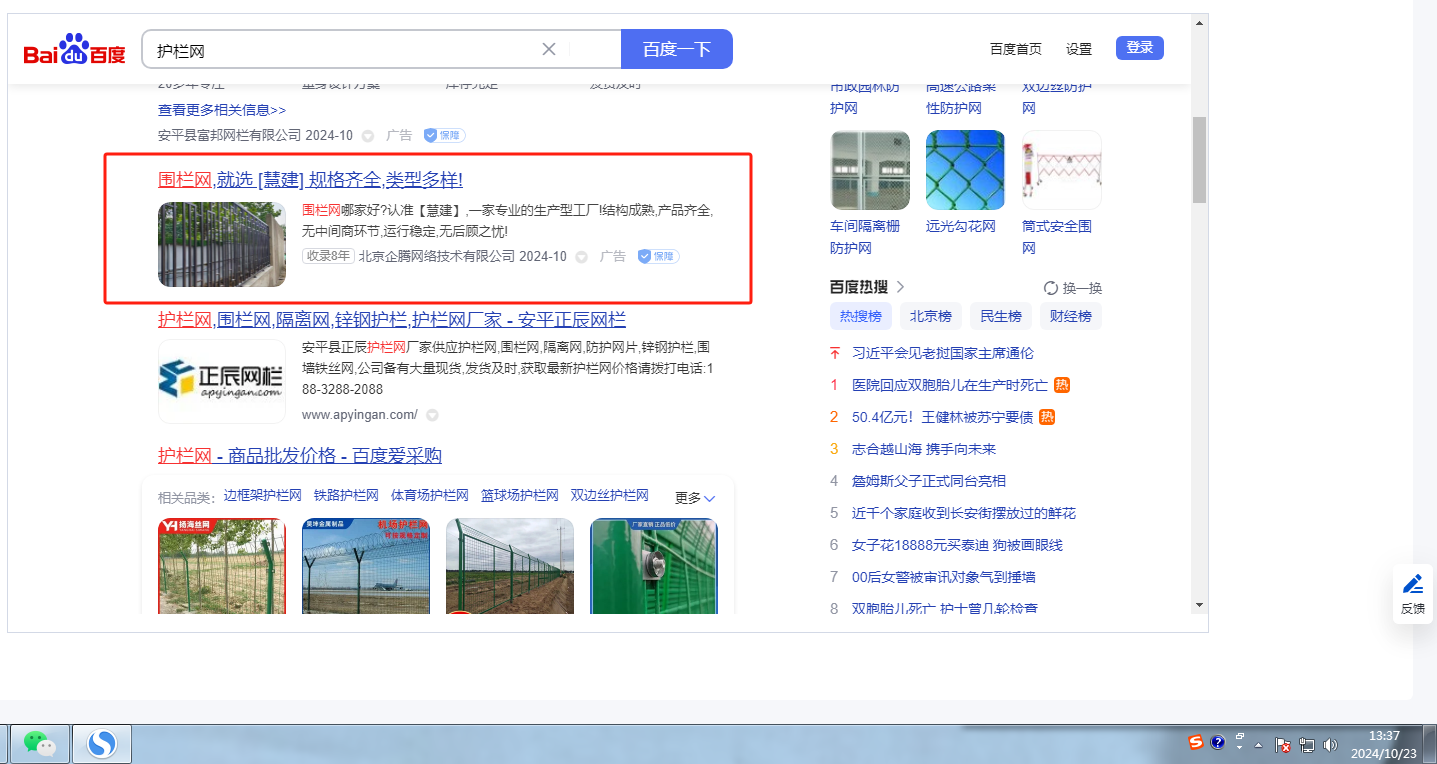The height and width of the screenshot is (764, 1437).
Task: Click the 热 tag beside 医院回应双胞胎儿在生产时死亡
Action: pyautogui.click(x=1062, y=385)
